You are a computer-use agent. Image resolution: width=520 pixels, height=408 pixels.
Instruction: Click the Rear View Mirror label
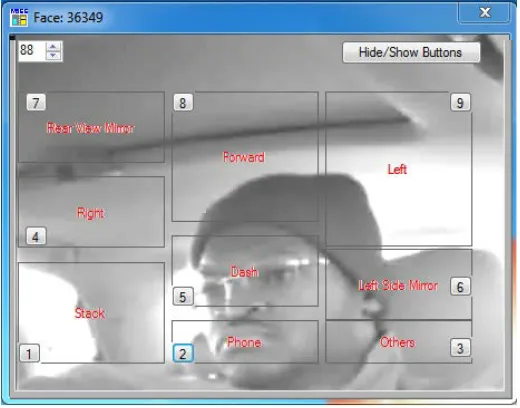click(90, 128)
